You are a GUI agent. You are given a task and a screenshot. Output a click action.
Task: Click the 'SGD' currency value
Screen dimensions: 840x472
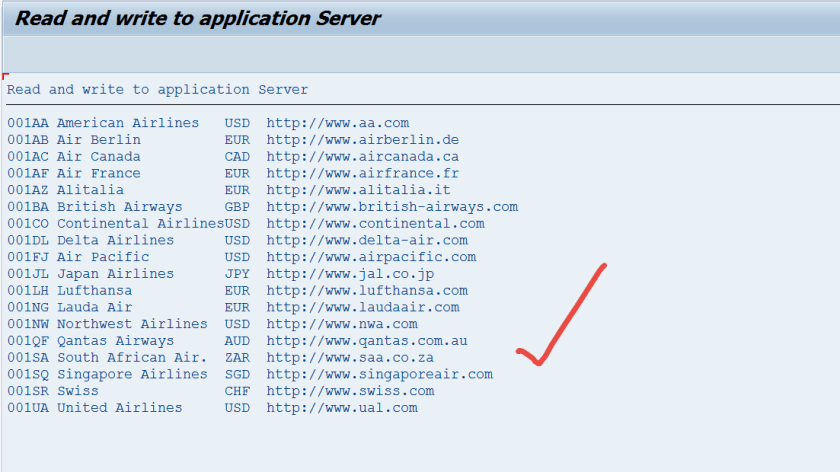pyautogui.click(x=237, y=374)
